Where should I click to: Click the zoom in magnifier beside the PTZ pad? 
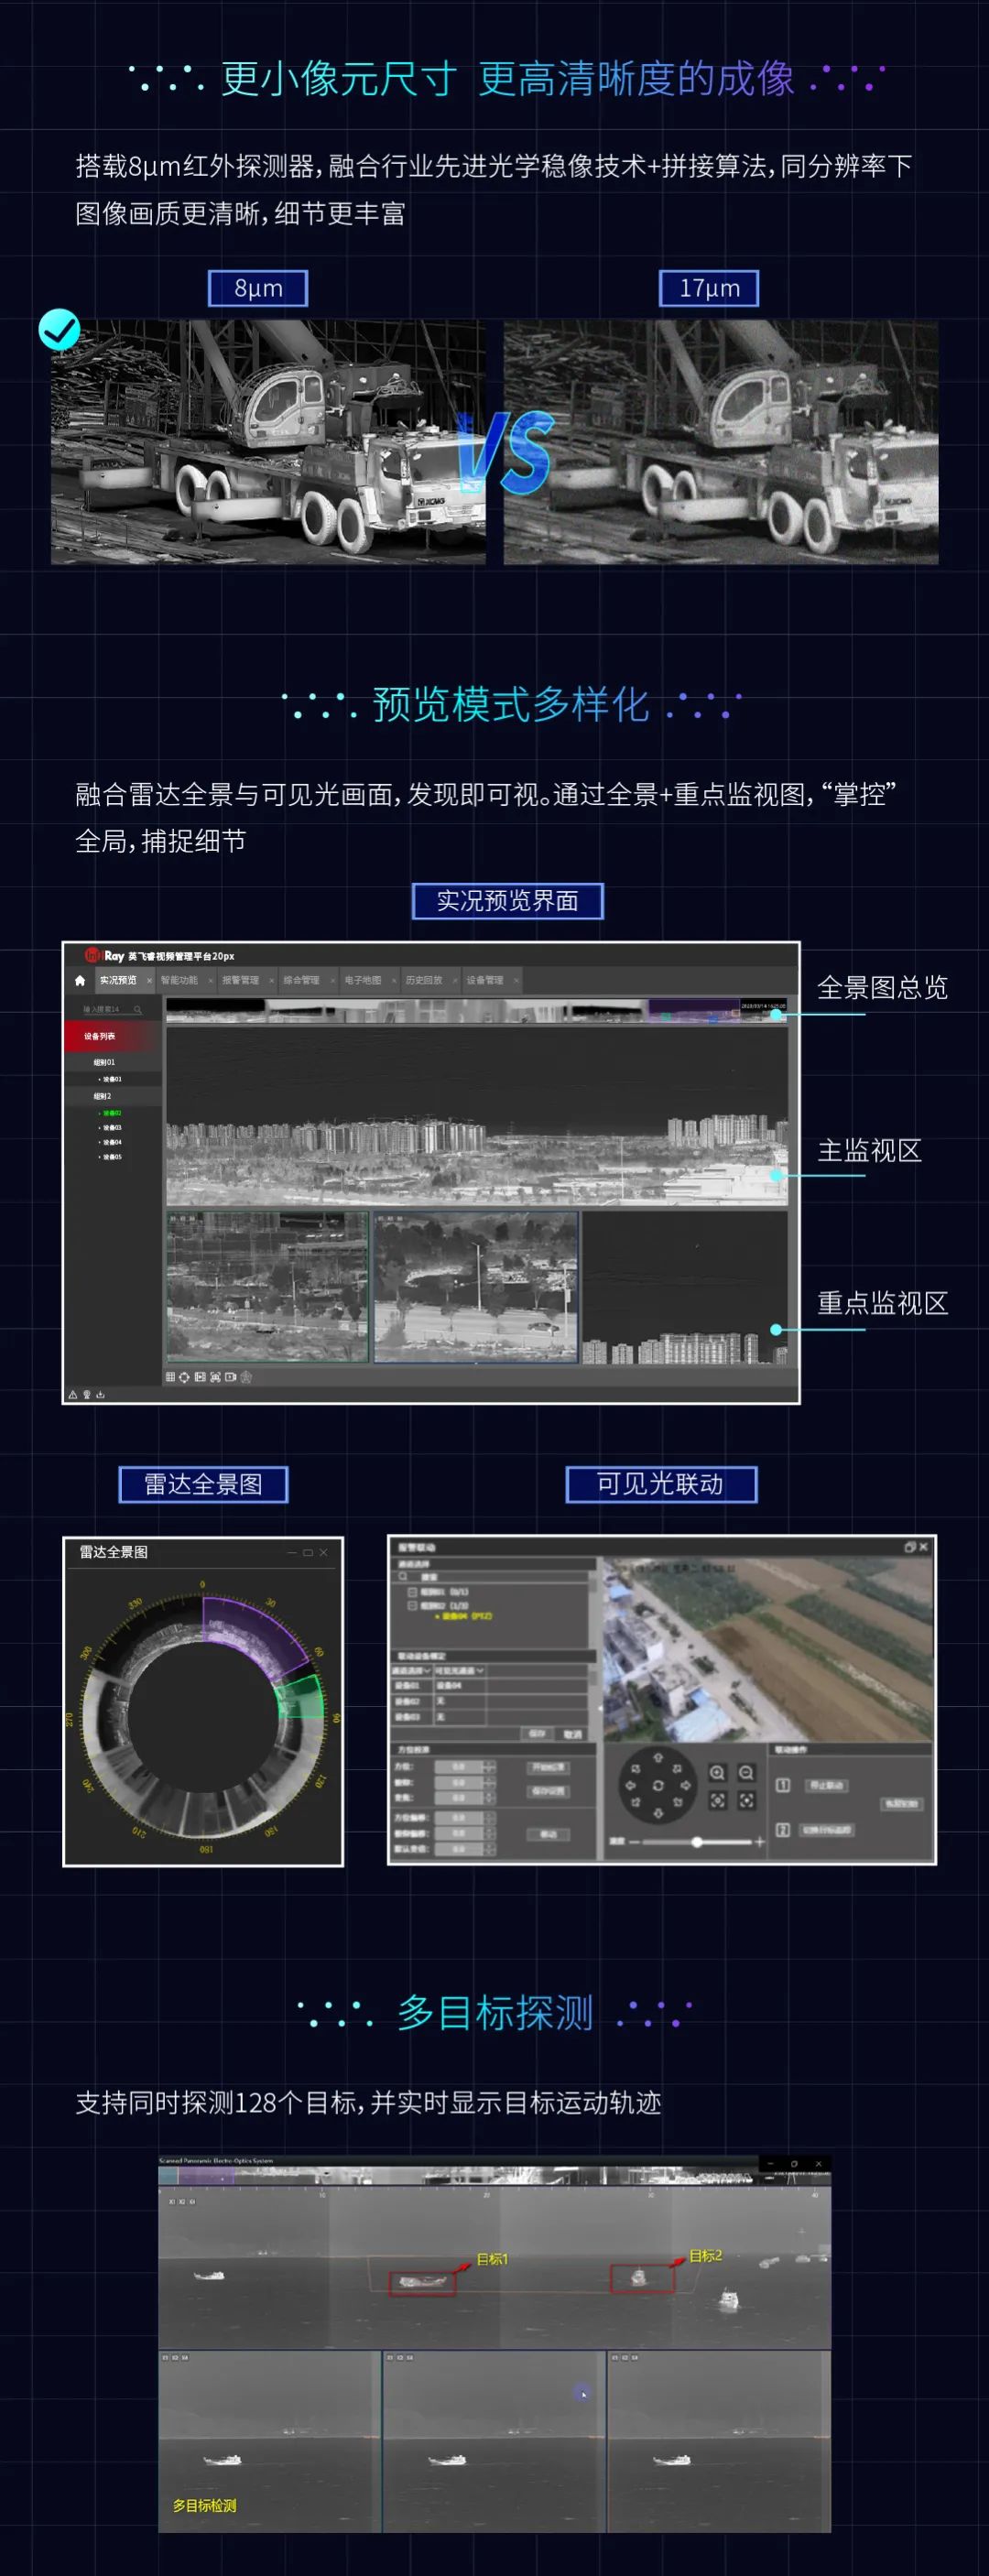pyautogui.click(x=718, y=1773)
